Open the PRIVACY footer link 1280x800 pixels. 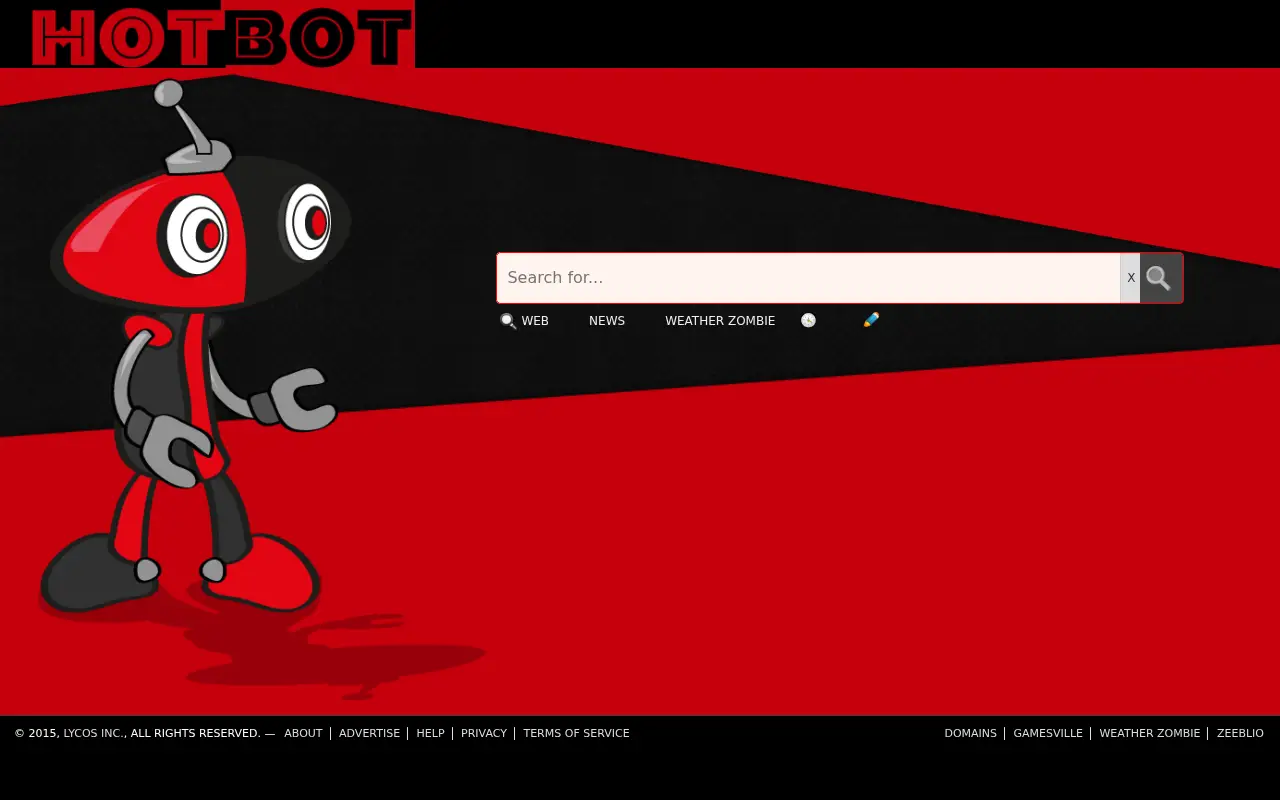coord(484,733)
